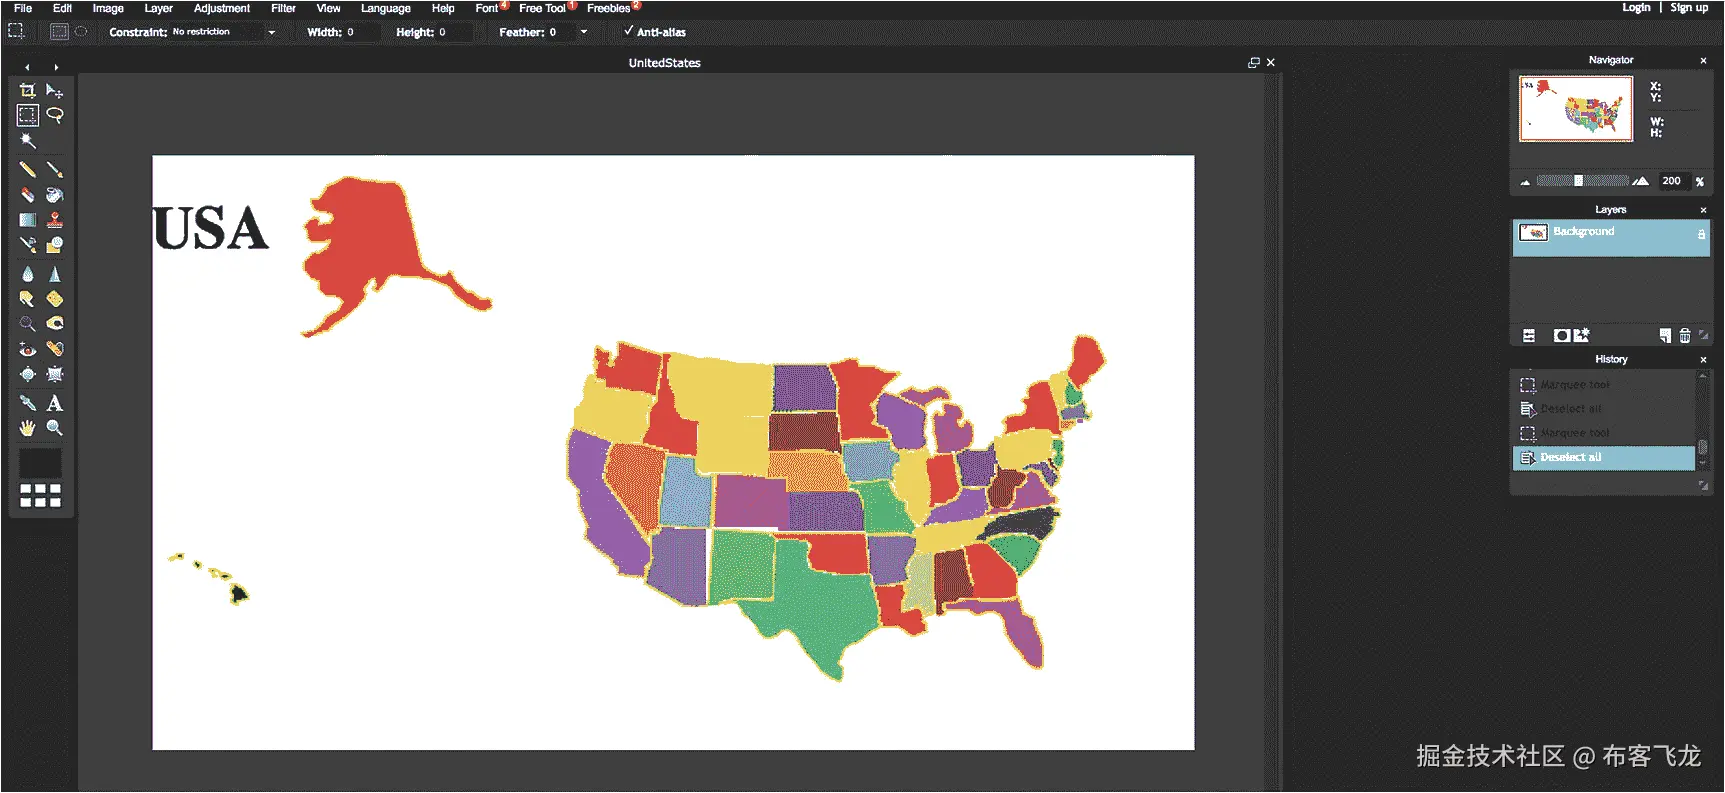The width and height of the screenshot is (1725, 793).
Task: Open the main color swatch
Action: click(41, 463)
